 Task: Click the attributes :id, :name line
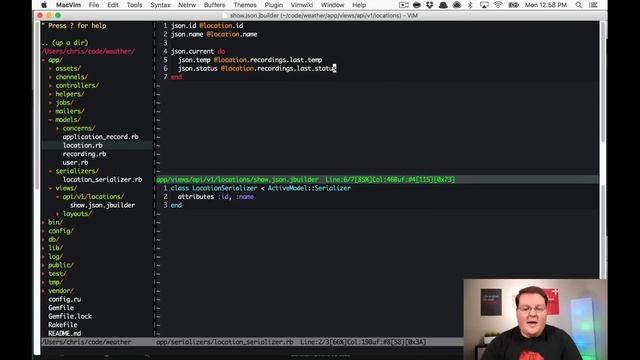coord(216,197)
